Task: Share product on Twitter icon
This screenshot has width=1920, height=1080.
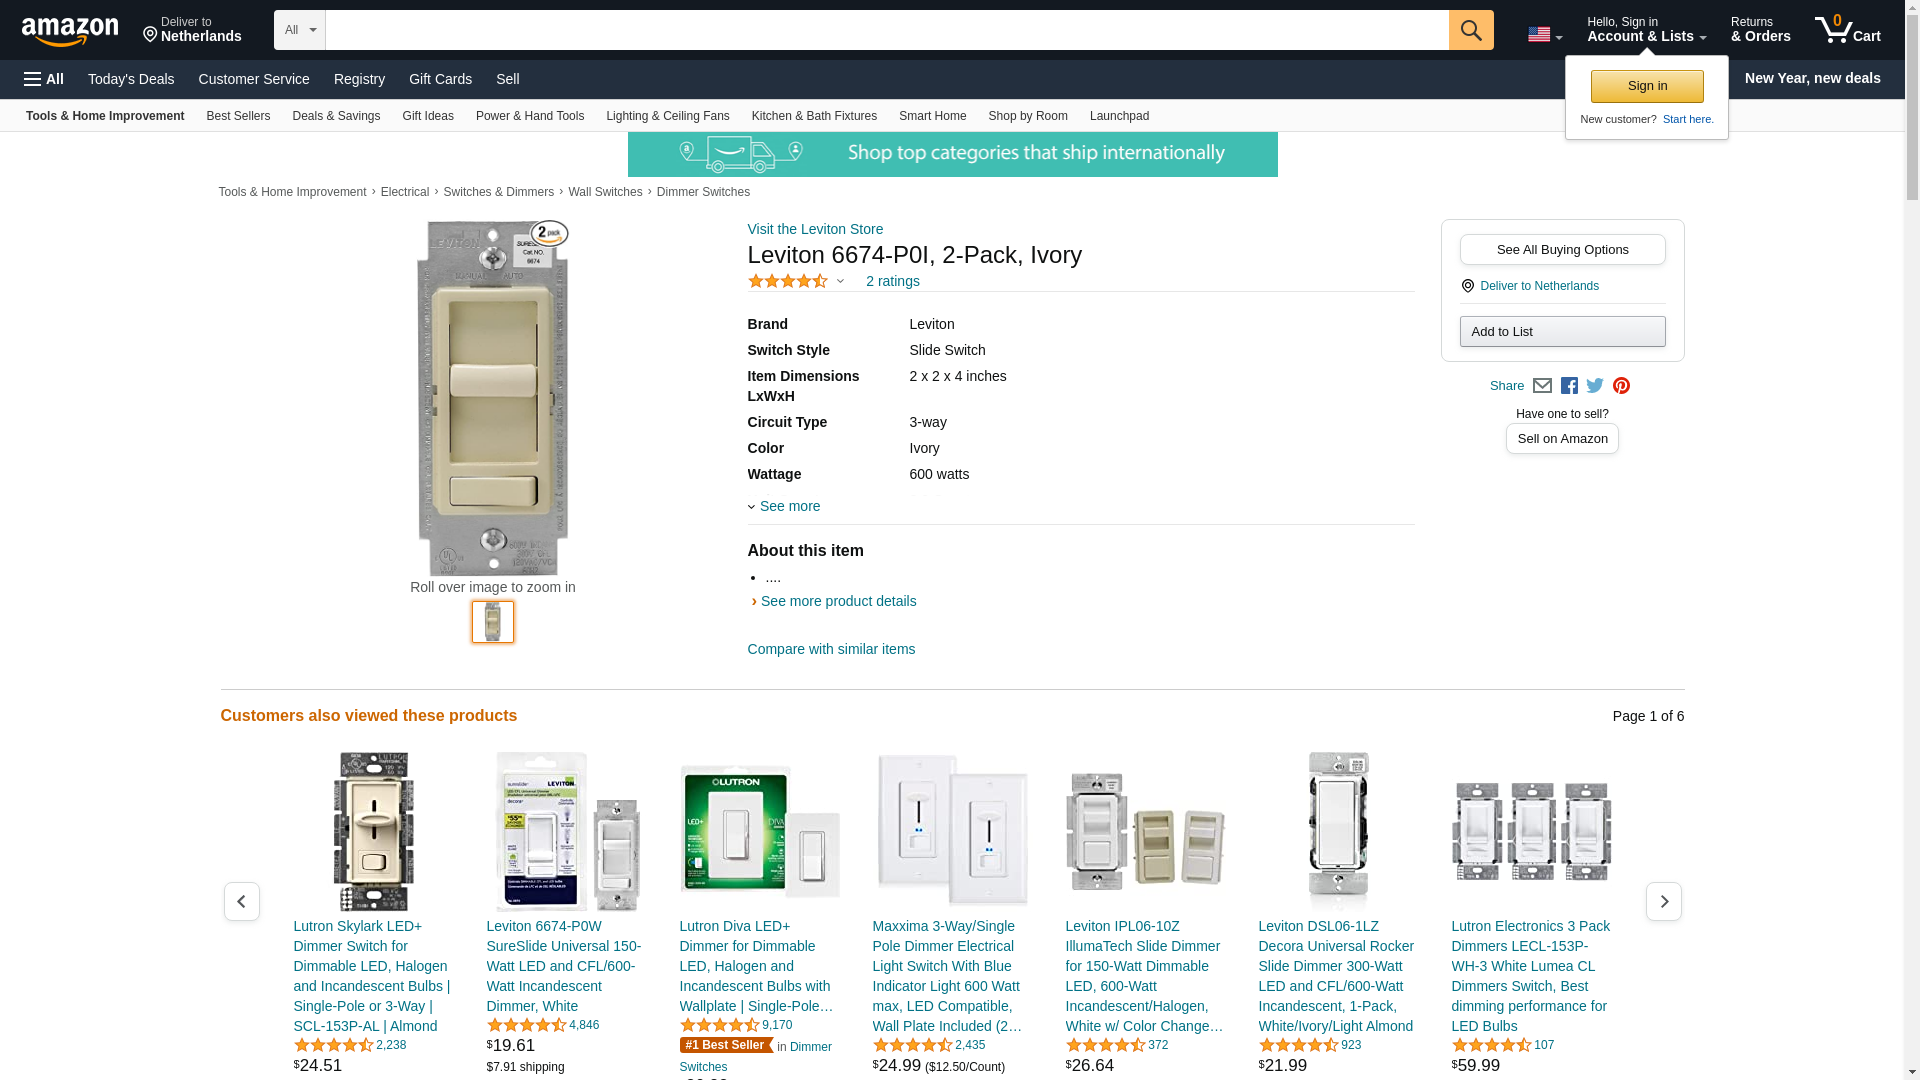Action: pos(1595,386)
